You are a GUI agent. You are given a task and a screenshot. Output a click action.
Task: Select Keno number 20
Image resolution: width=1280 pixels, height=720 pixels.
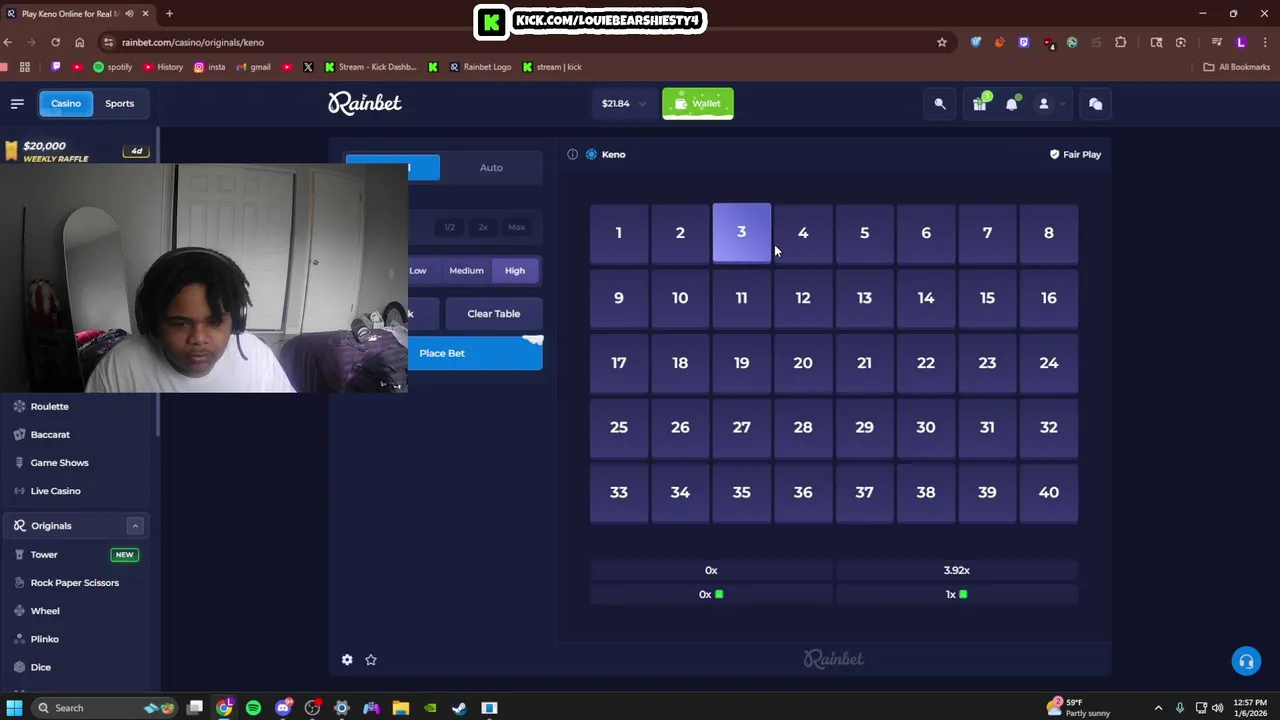point(803,362)
